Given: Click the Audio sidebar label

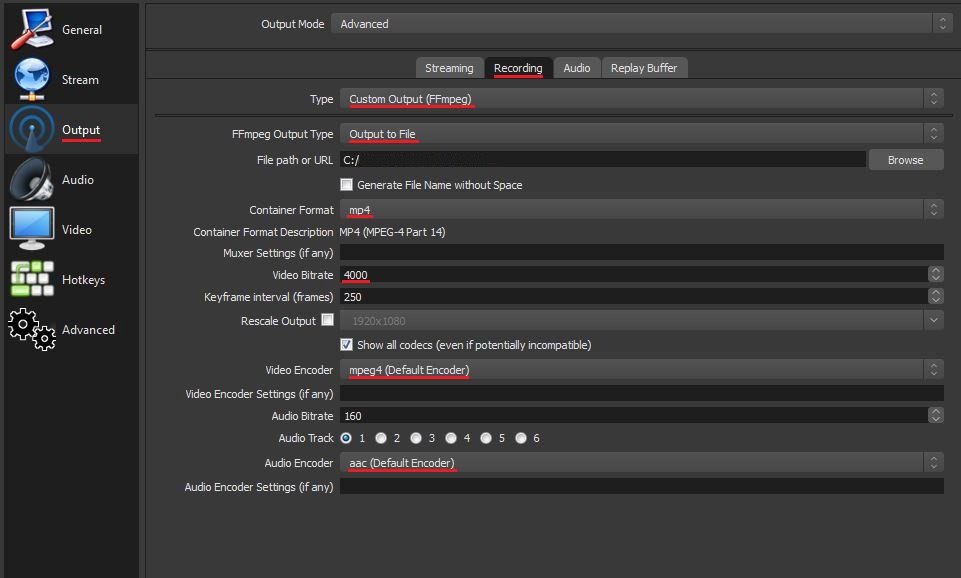Looking at the screenshot, I should 78,180.
